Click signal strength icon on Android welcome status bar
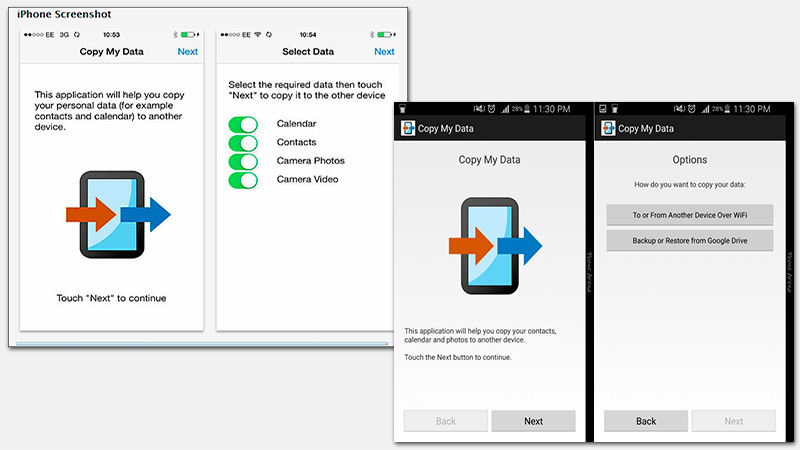Image resolution: width=800 pixels, height=450 pixels. (505, 109)
